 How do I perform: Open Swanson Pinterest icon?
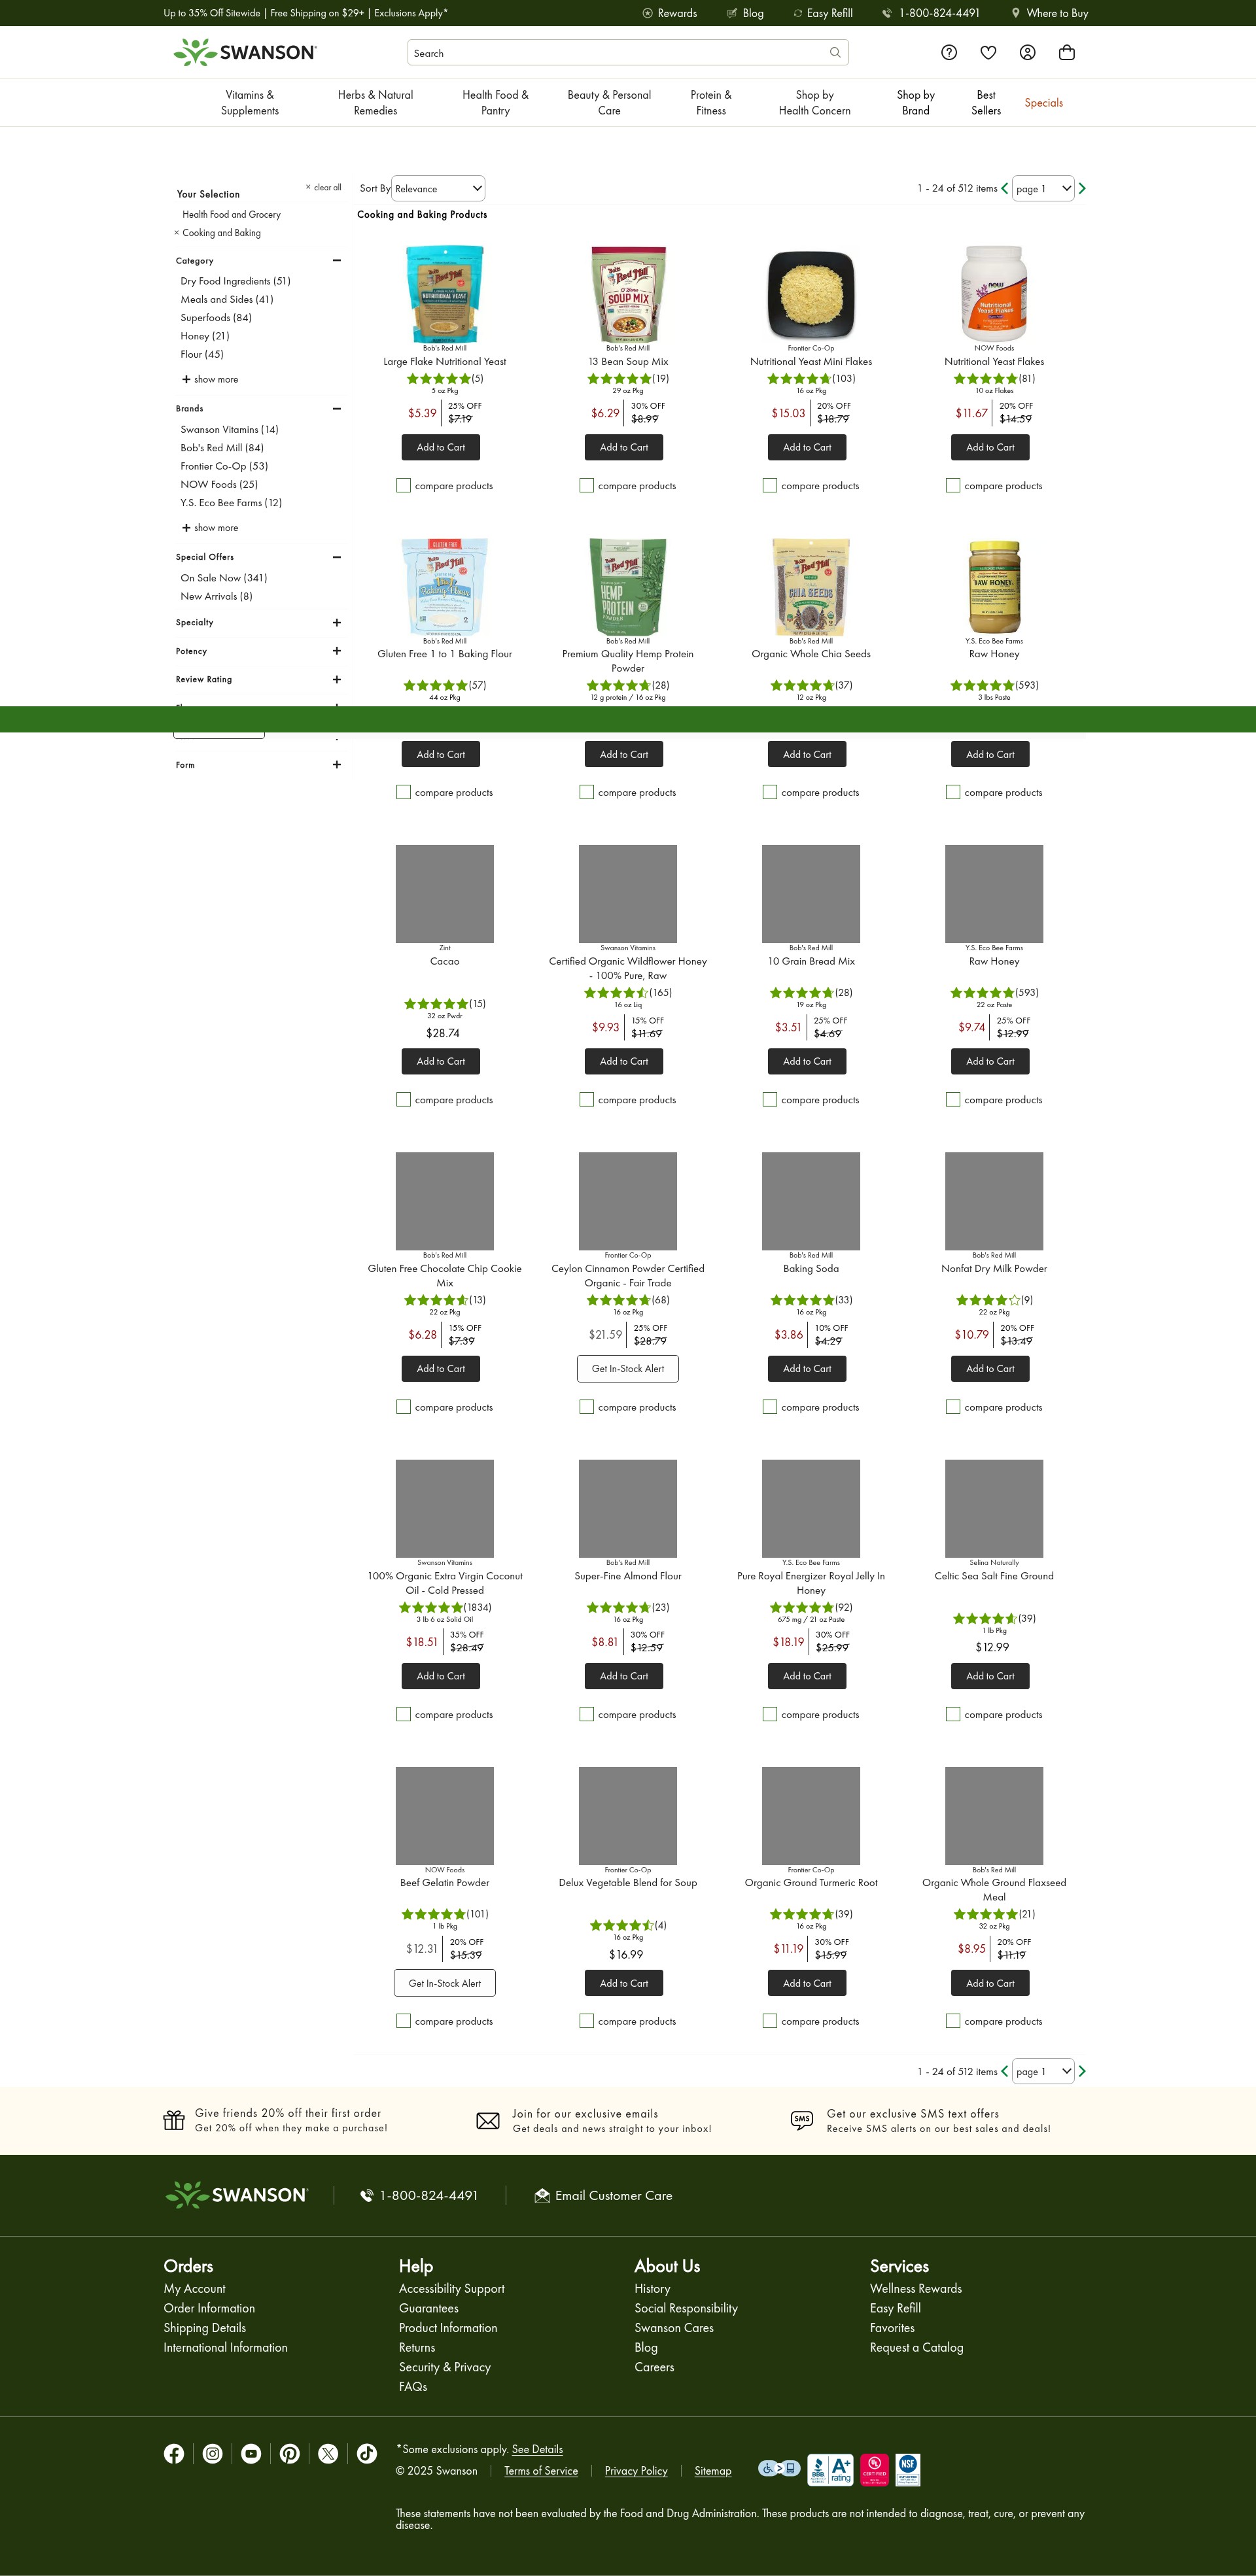point(290,2453)
